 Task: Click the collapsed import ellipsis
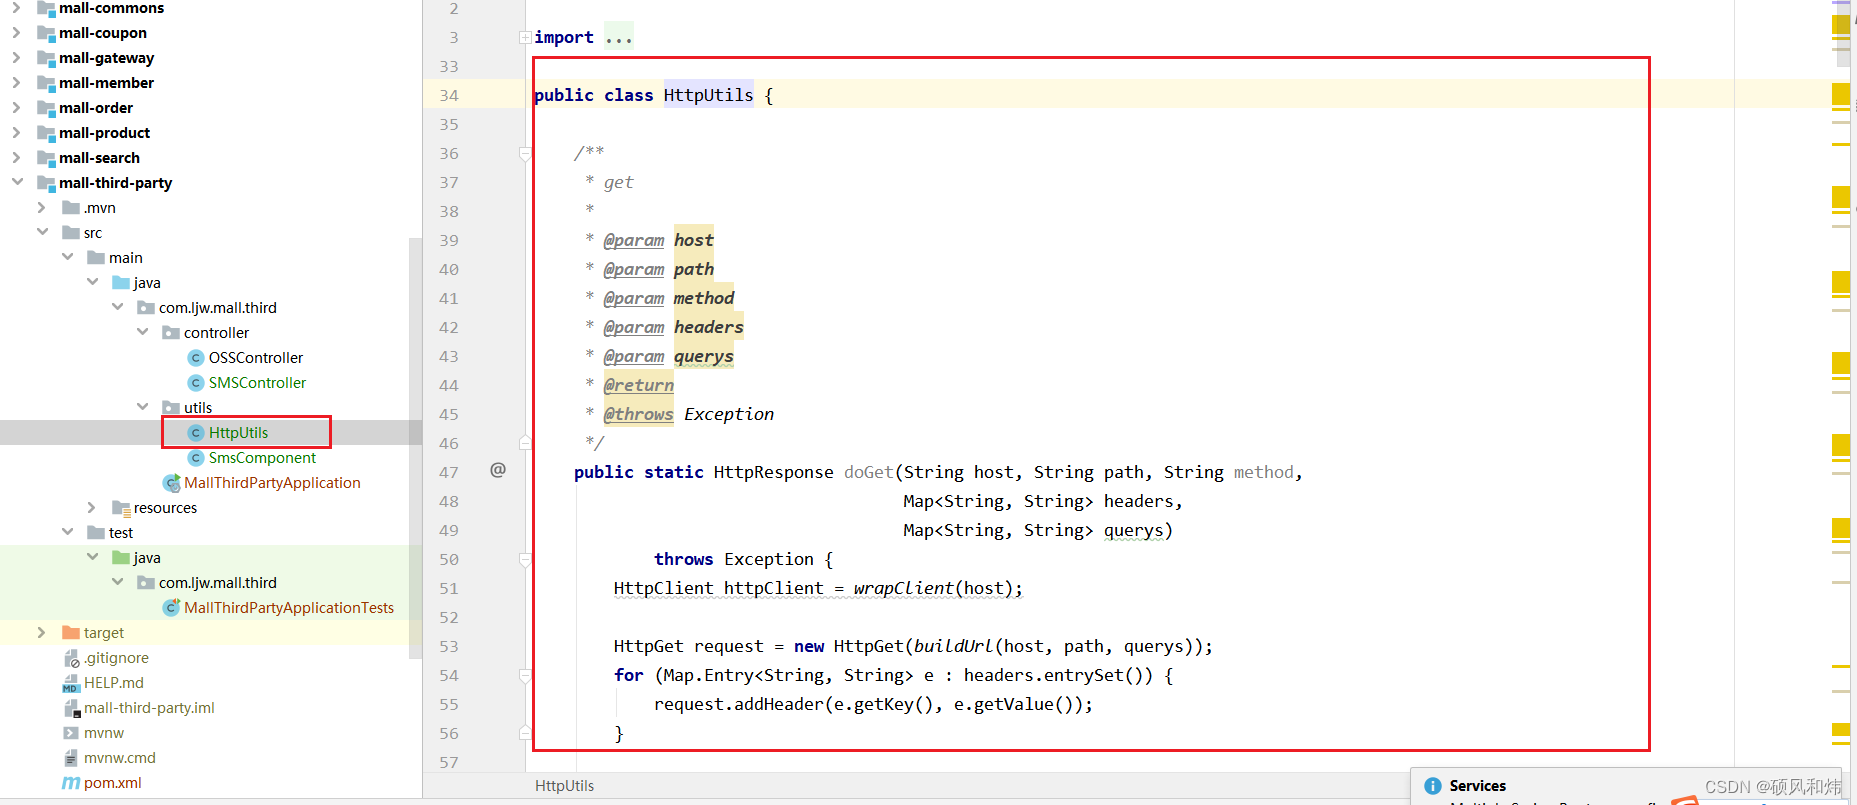tap(619, 38)
